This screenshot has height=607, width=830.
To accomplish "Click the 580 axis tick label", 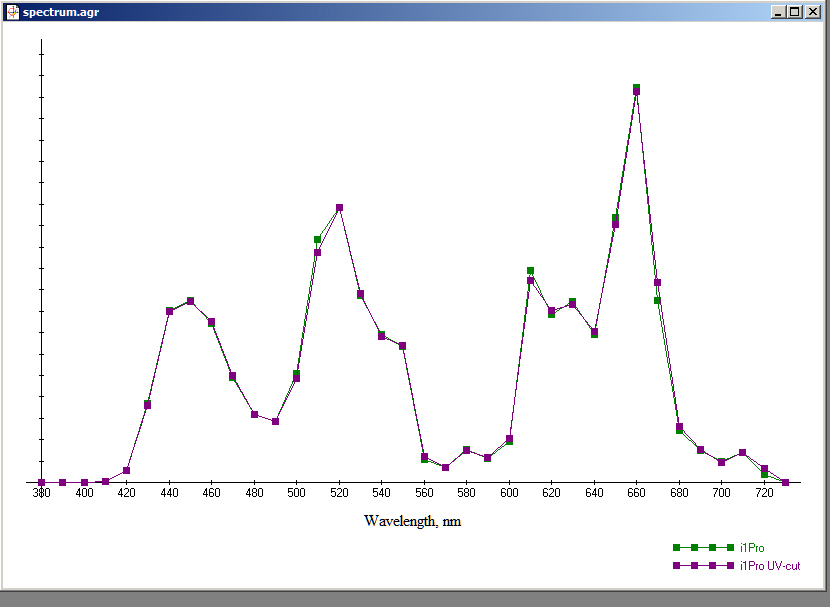I will (x=466, y=493).
